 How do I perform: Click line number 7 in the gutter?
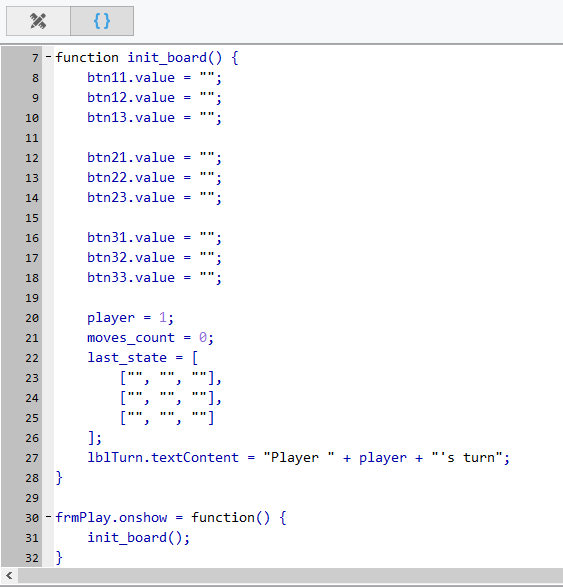pyautogui.click(x=35, y=58)
